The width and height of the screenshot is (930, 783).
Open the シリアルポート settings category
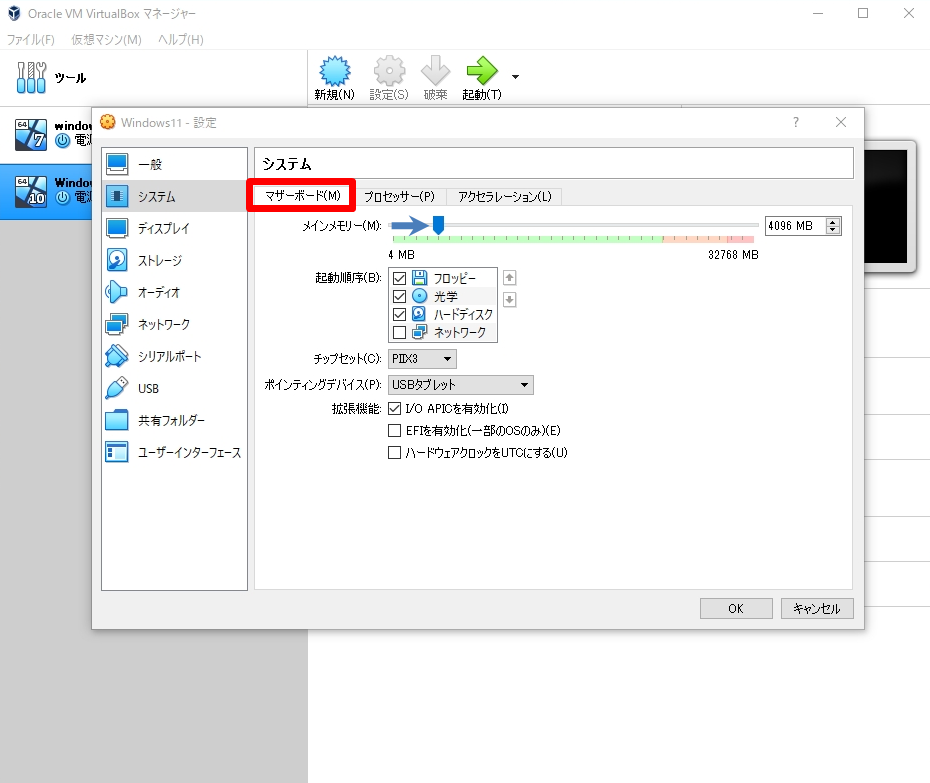[x=174, y=357]
